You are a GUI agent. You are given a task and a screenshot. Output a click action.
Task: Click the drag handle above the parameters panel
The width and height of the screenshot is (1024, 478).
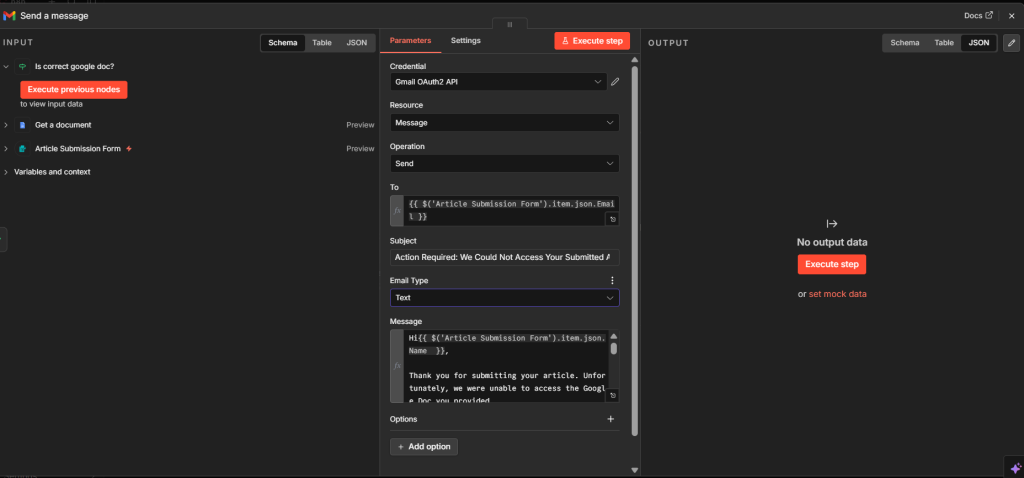coord(510,24)
